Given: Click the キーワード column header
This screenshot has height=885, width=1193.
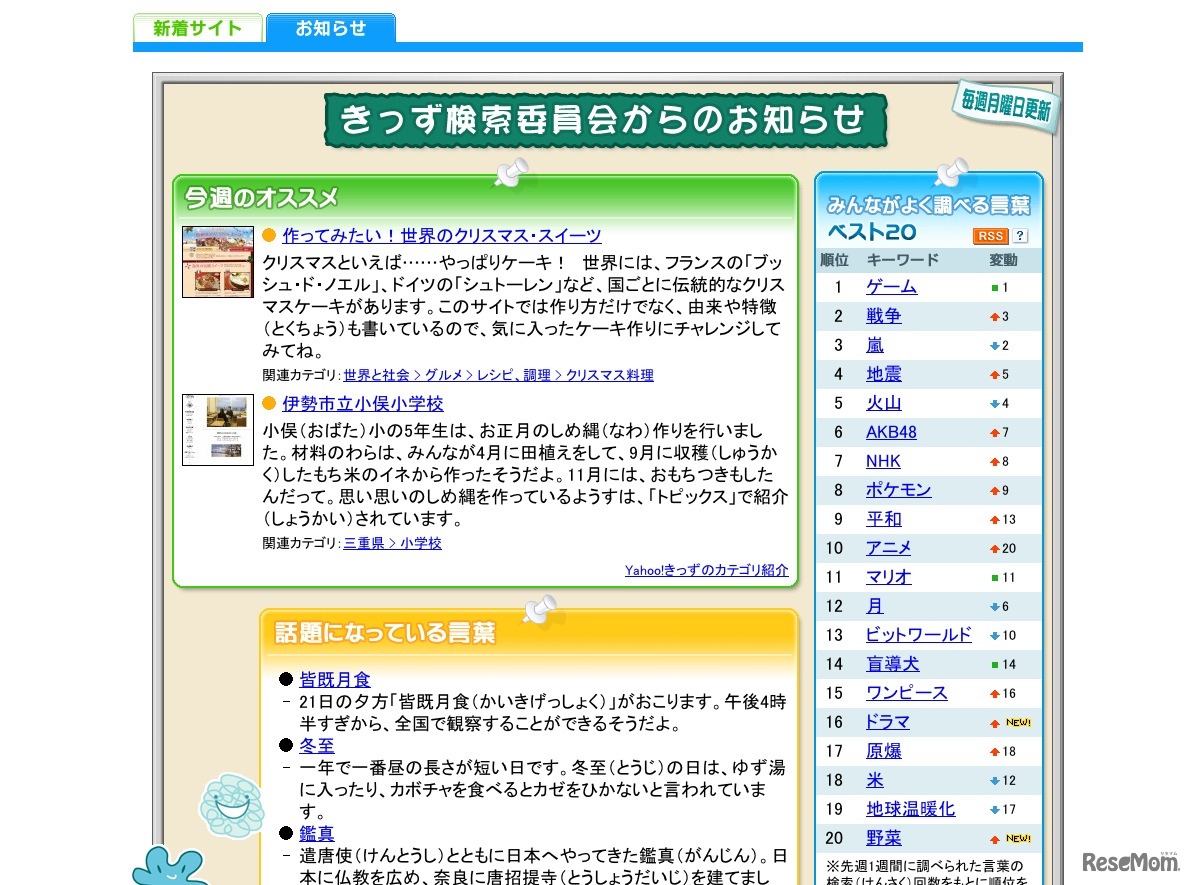Looking at the screenshot, I should coord(902,260).
